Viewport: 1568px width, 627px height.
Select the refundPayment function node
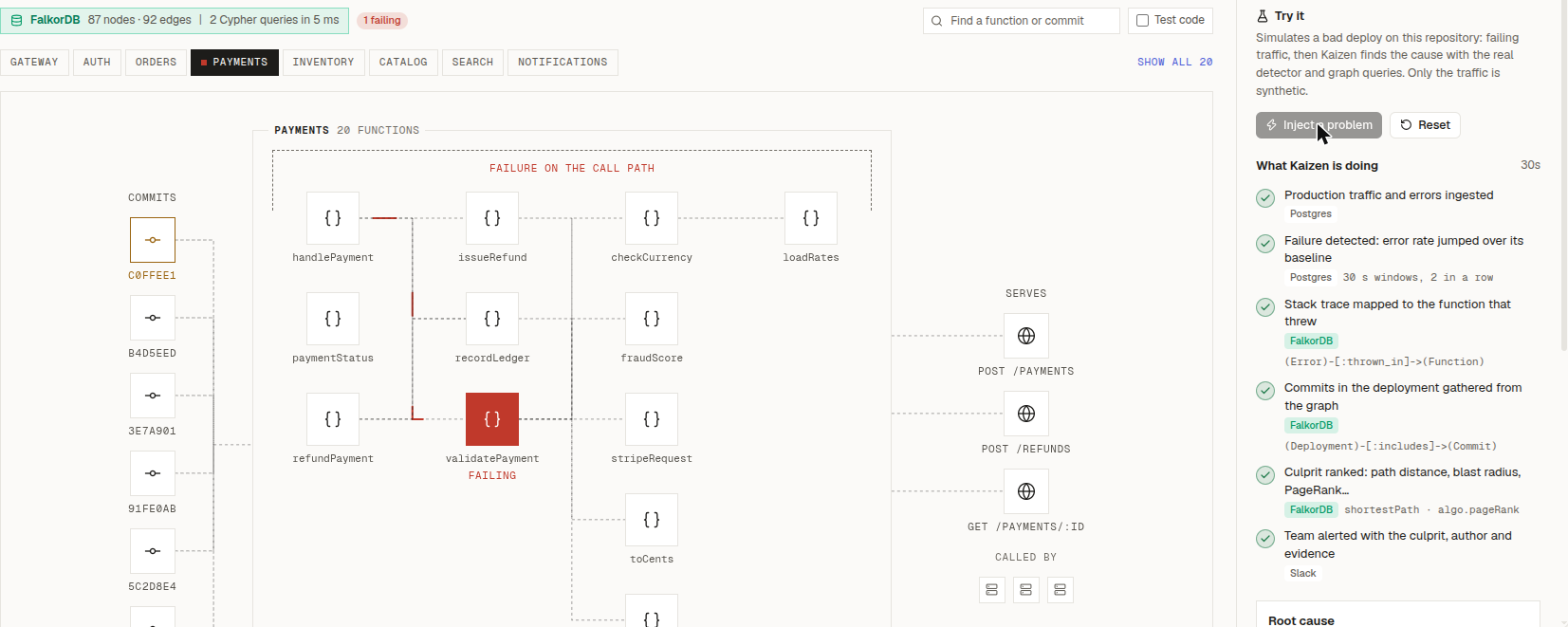pos(333,419)
